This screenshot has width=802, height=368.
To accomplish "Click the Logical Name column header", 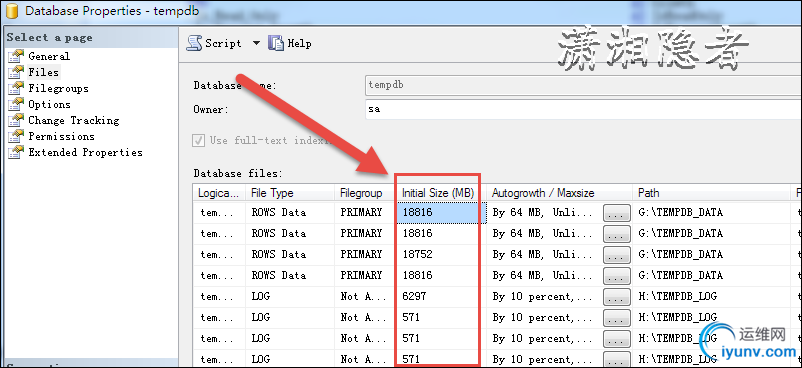I will tap(219, 193).
